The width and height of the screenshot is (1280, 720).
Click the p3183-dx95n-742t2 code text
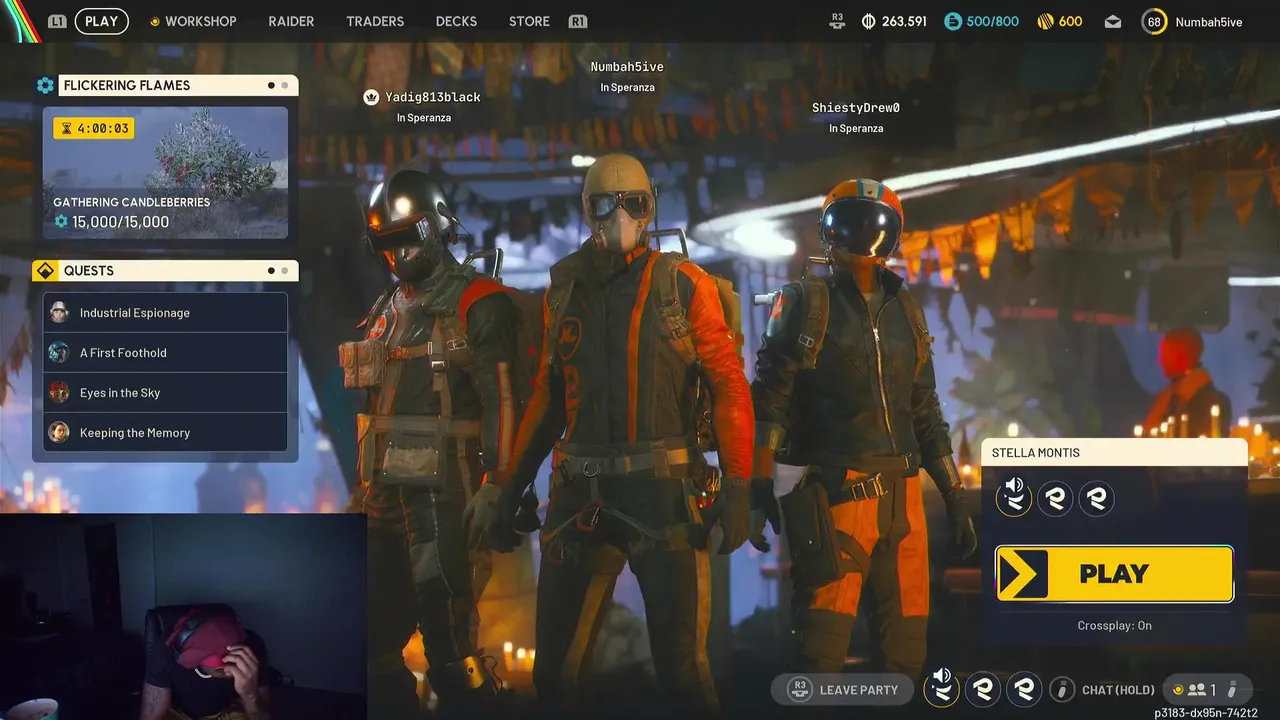coord(1206,712)
